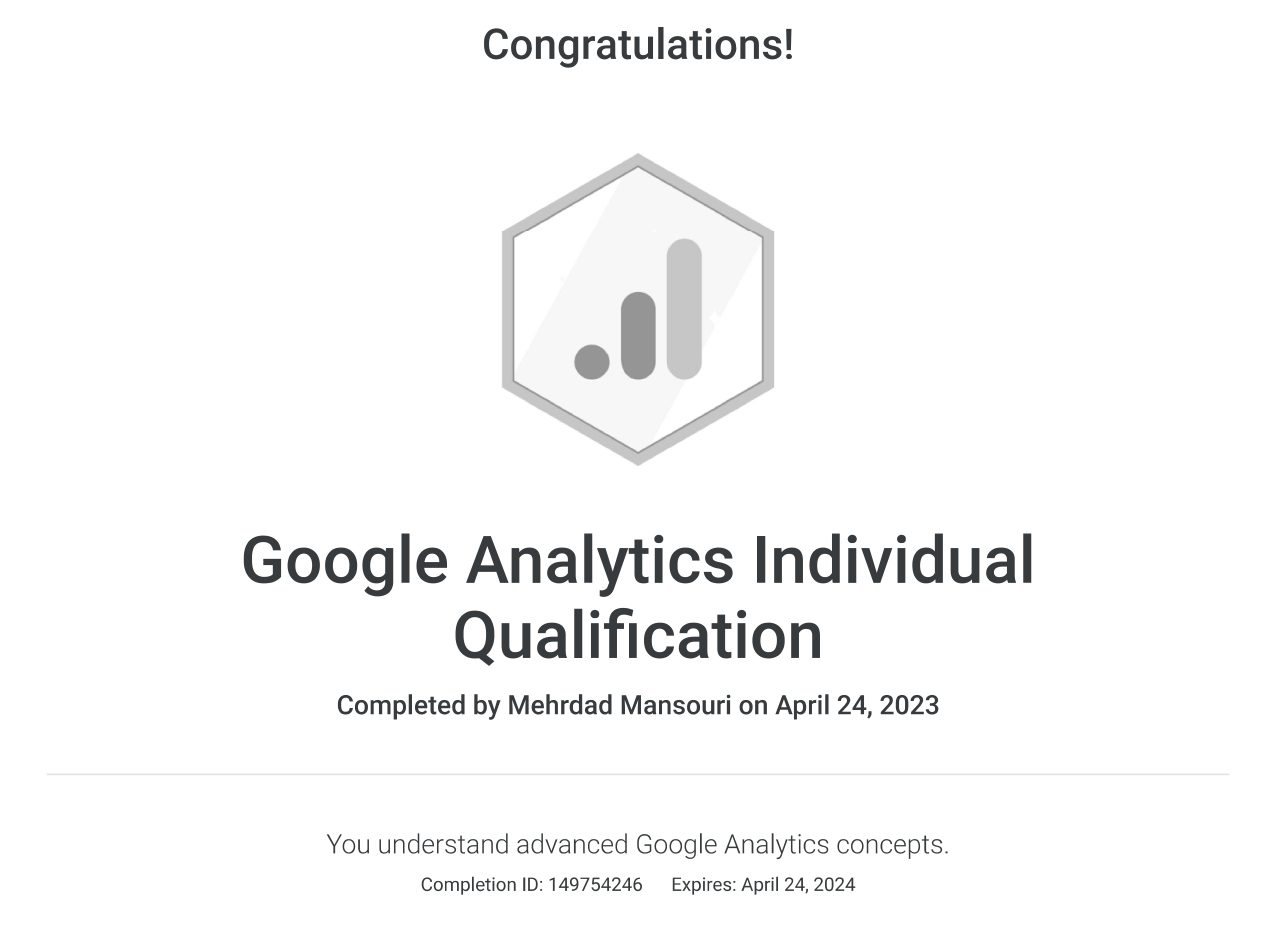Click the name "Mehrdad Mansouri"
This screenshot has height=940, width=1274.
click(620, 705)
